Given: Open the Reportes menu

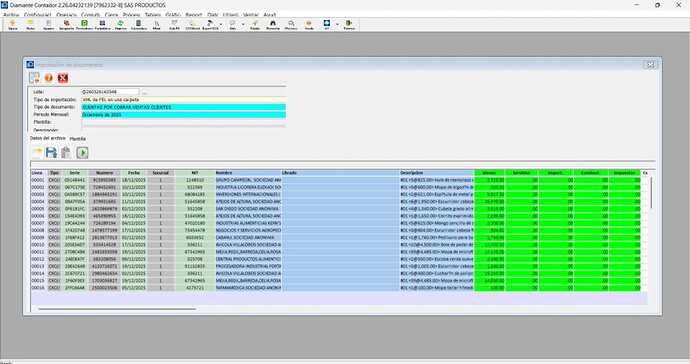Looking at the screenshot, I should click(194, 15).
